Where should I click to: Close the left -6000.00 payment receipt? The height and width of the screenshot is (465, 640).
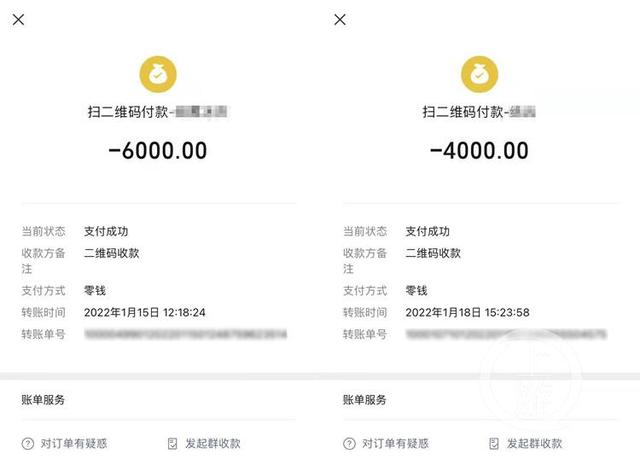click(x=20, y=20)
